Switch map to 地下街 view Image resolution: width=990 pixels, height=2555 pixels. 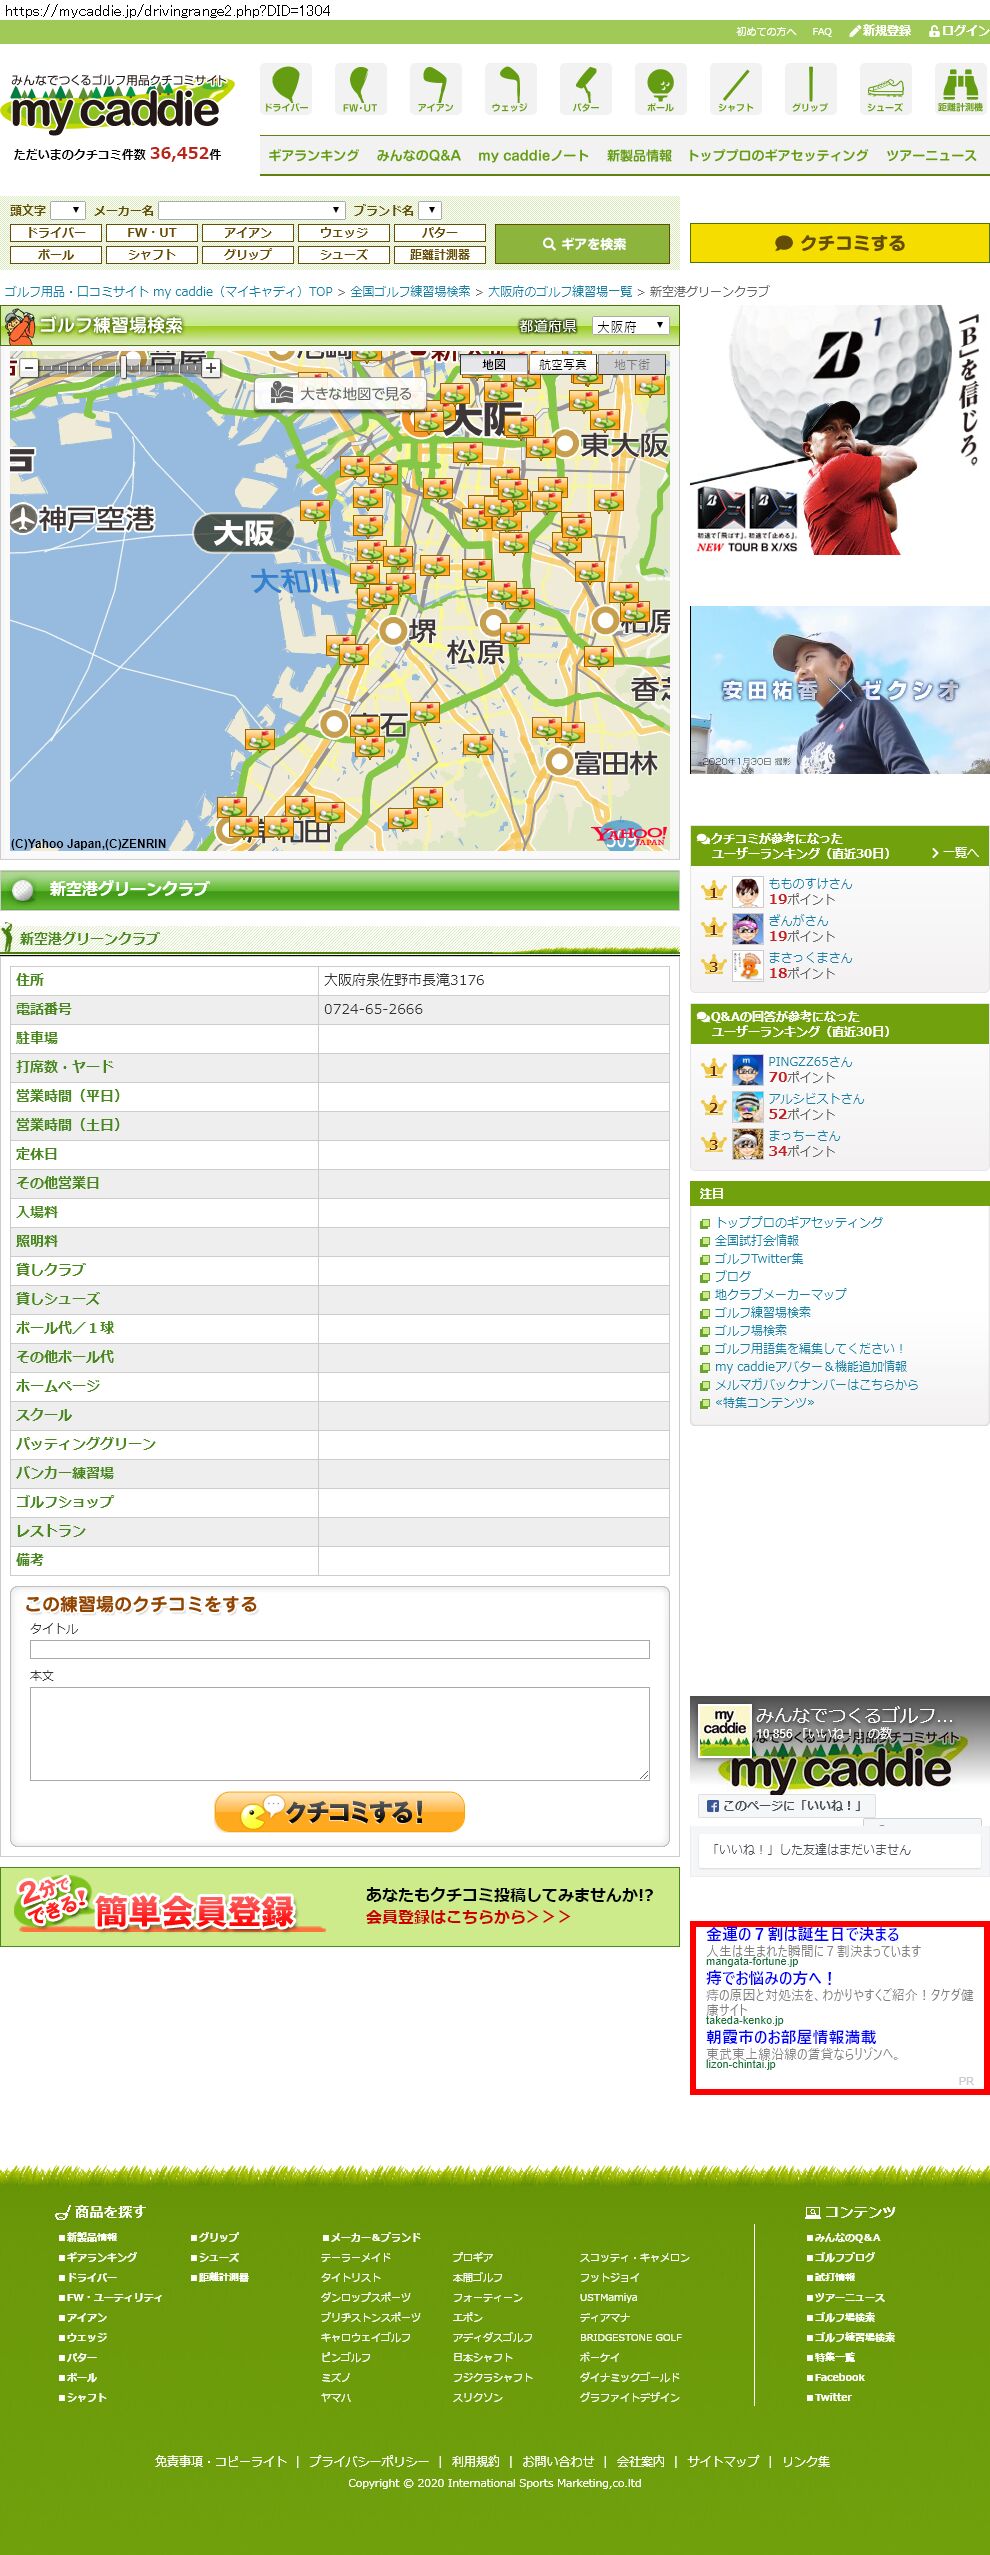point(632,365)
